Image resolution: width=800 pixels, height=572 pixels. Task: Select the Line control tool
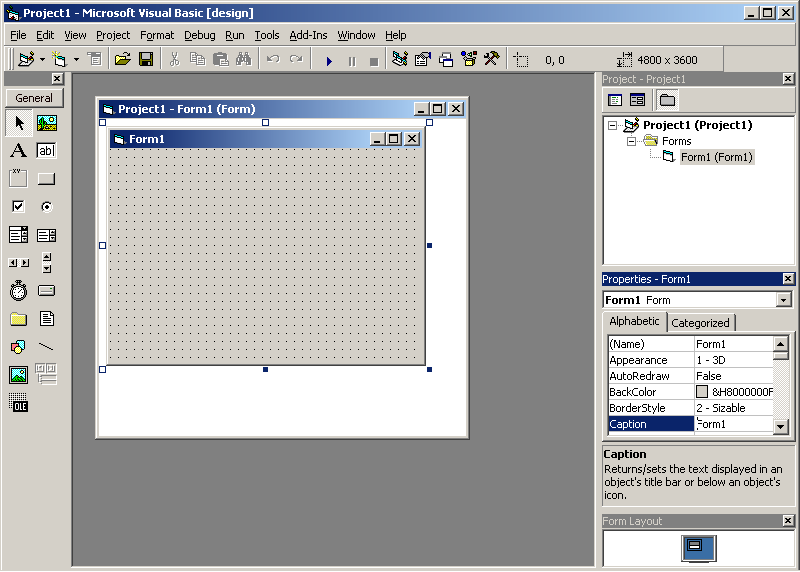pos(46,347)
